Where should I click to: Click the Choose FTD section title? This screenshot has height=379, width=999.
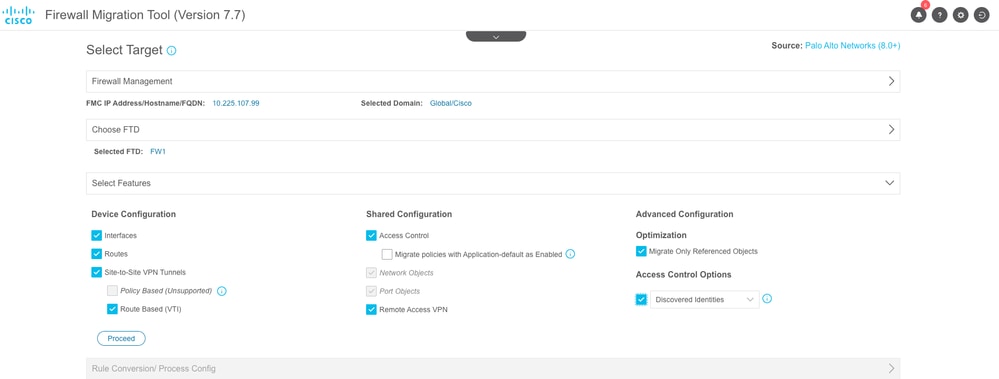[x=115, y=129]
